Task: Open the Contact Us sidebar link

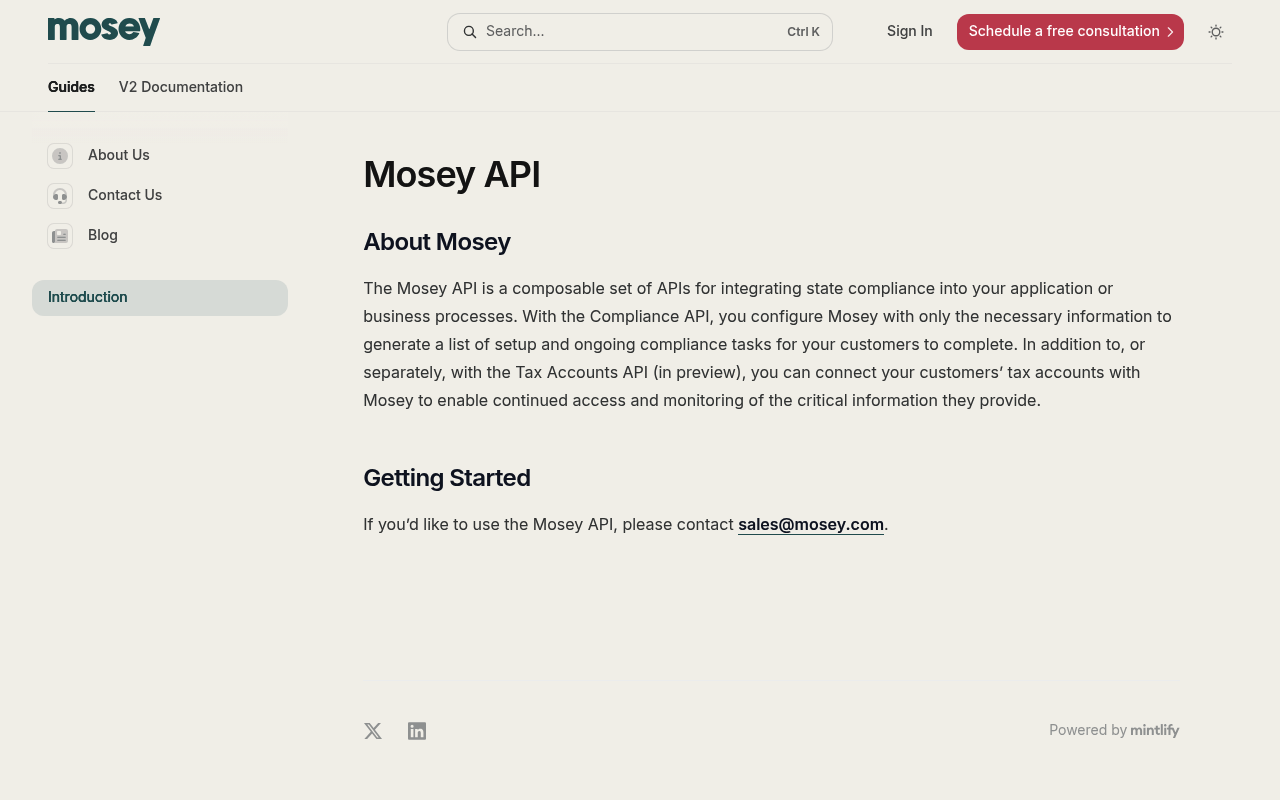Action: coord(125,195)
